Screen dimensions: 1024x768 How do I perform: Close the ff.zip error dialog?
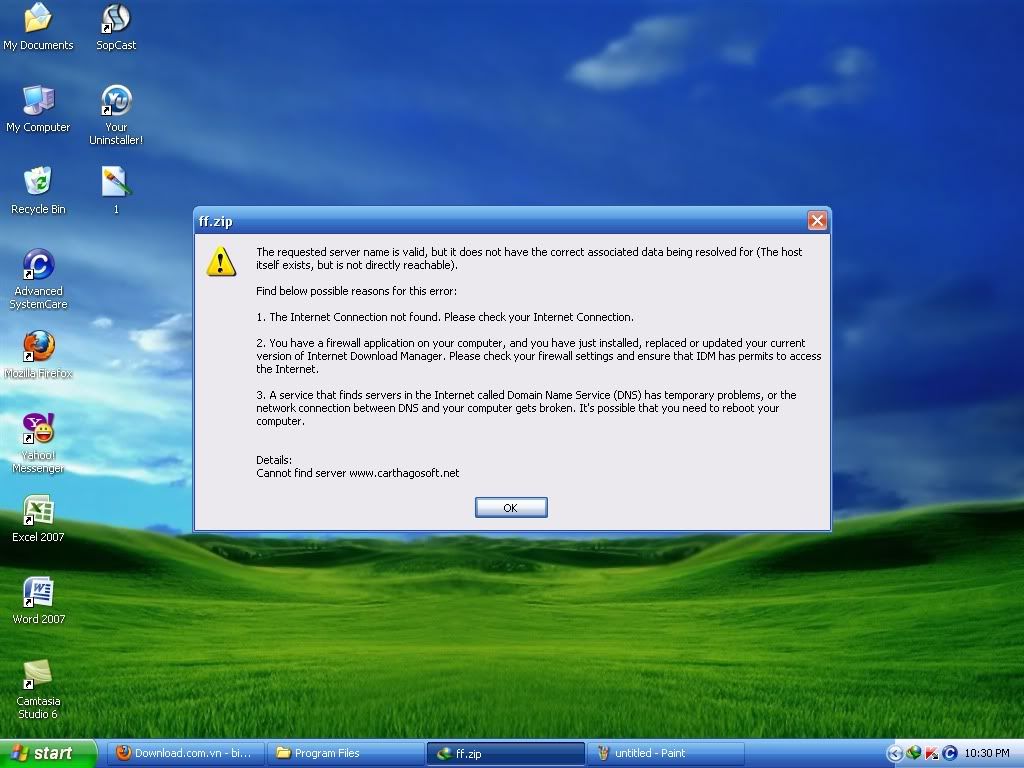pyautogui.click(x=817, y=221)
